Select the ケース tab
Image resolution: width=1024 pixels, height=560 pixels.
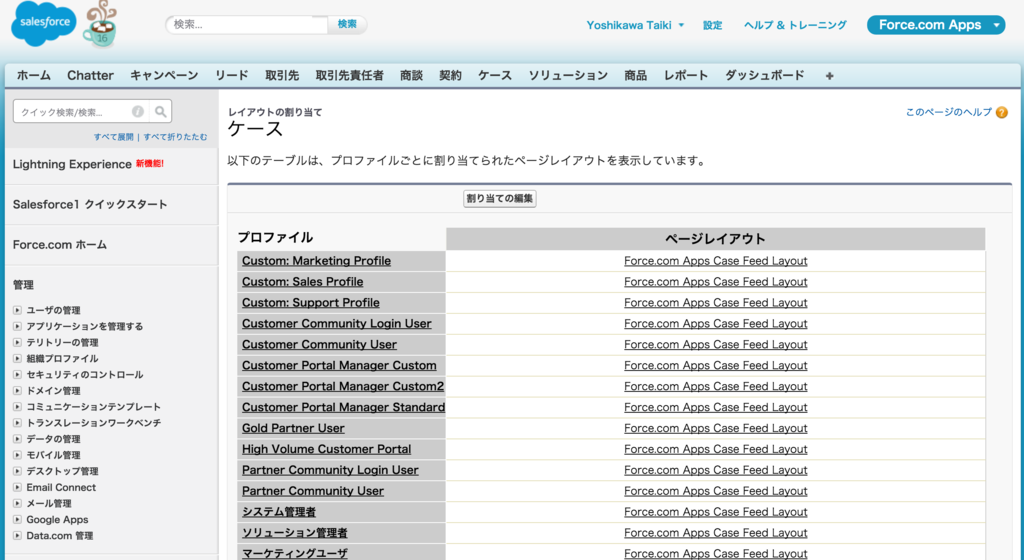click(x=495, y=76)
